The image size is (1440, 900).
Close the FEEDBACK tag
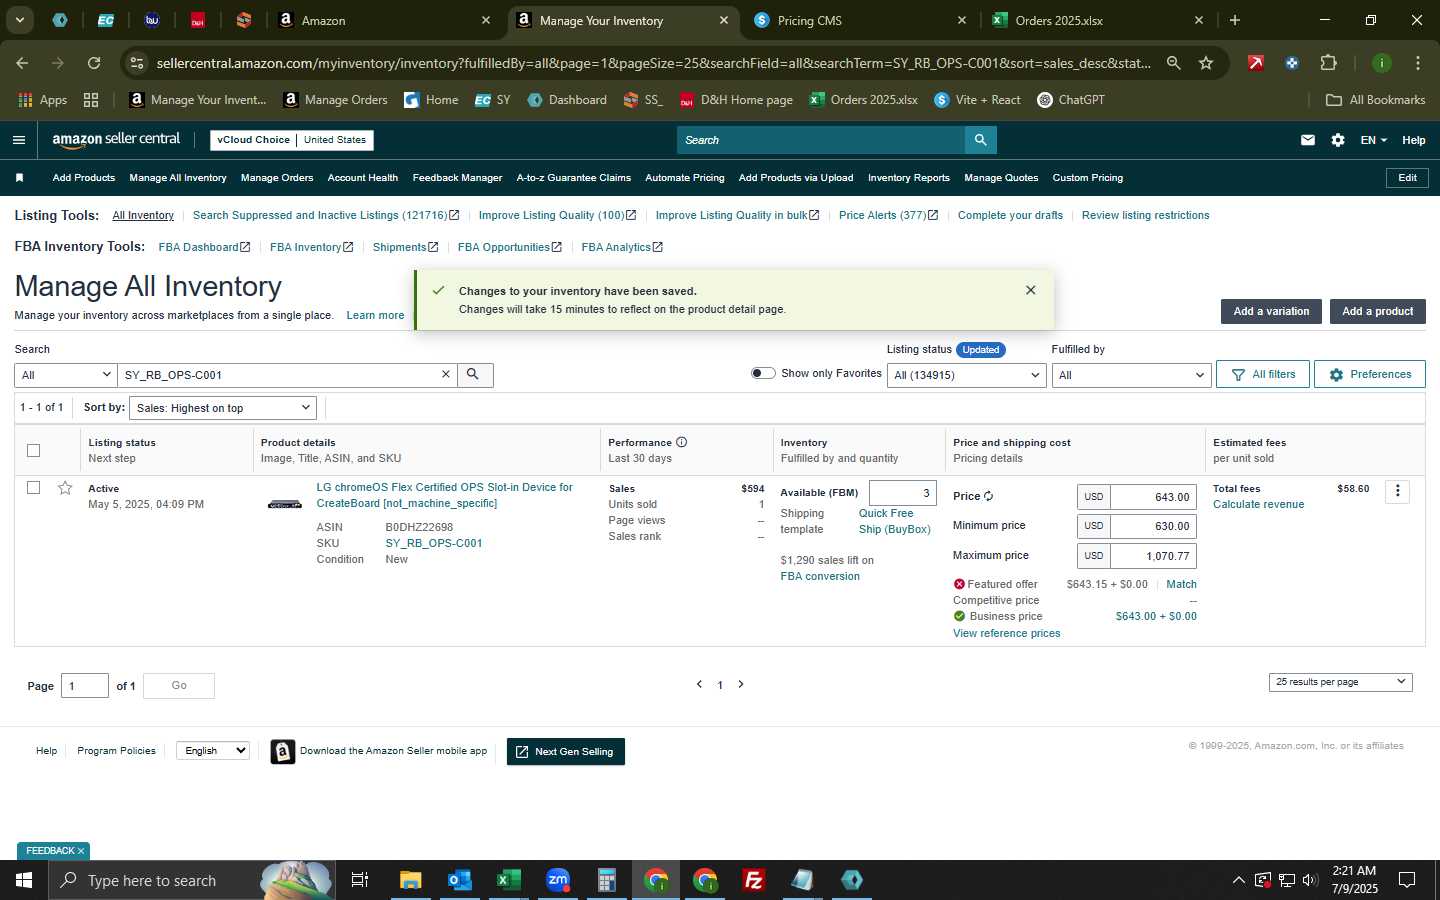(81, 851)
